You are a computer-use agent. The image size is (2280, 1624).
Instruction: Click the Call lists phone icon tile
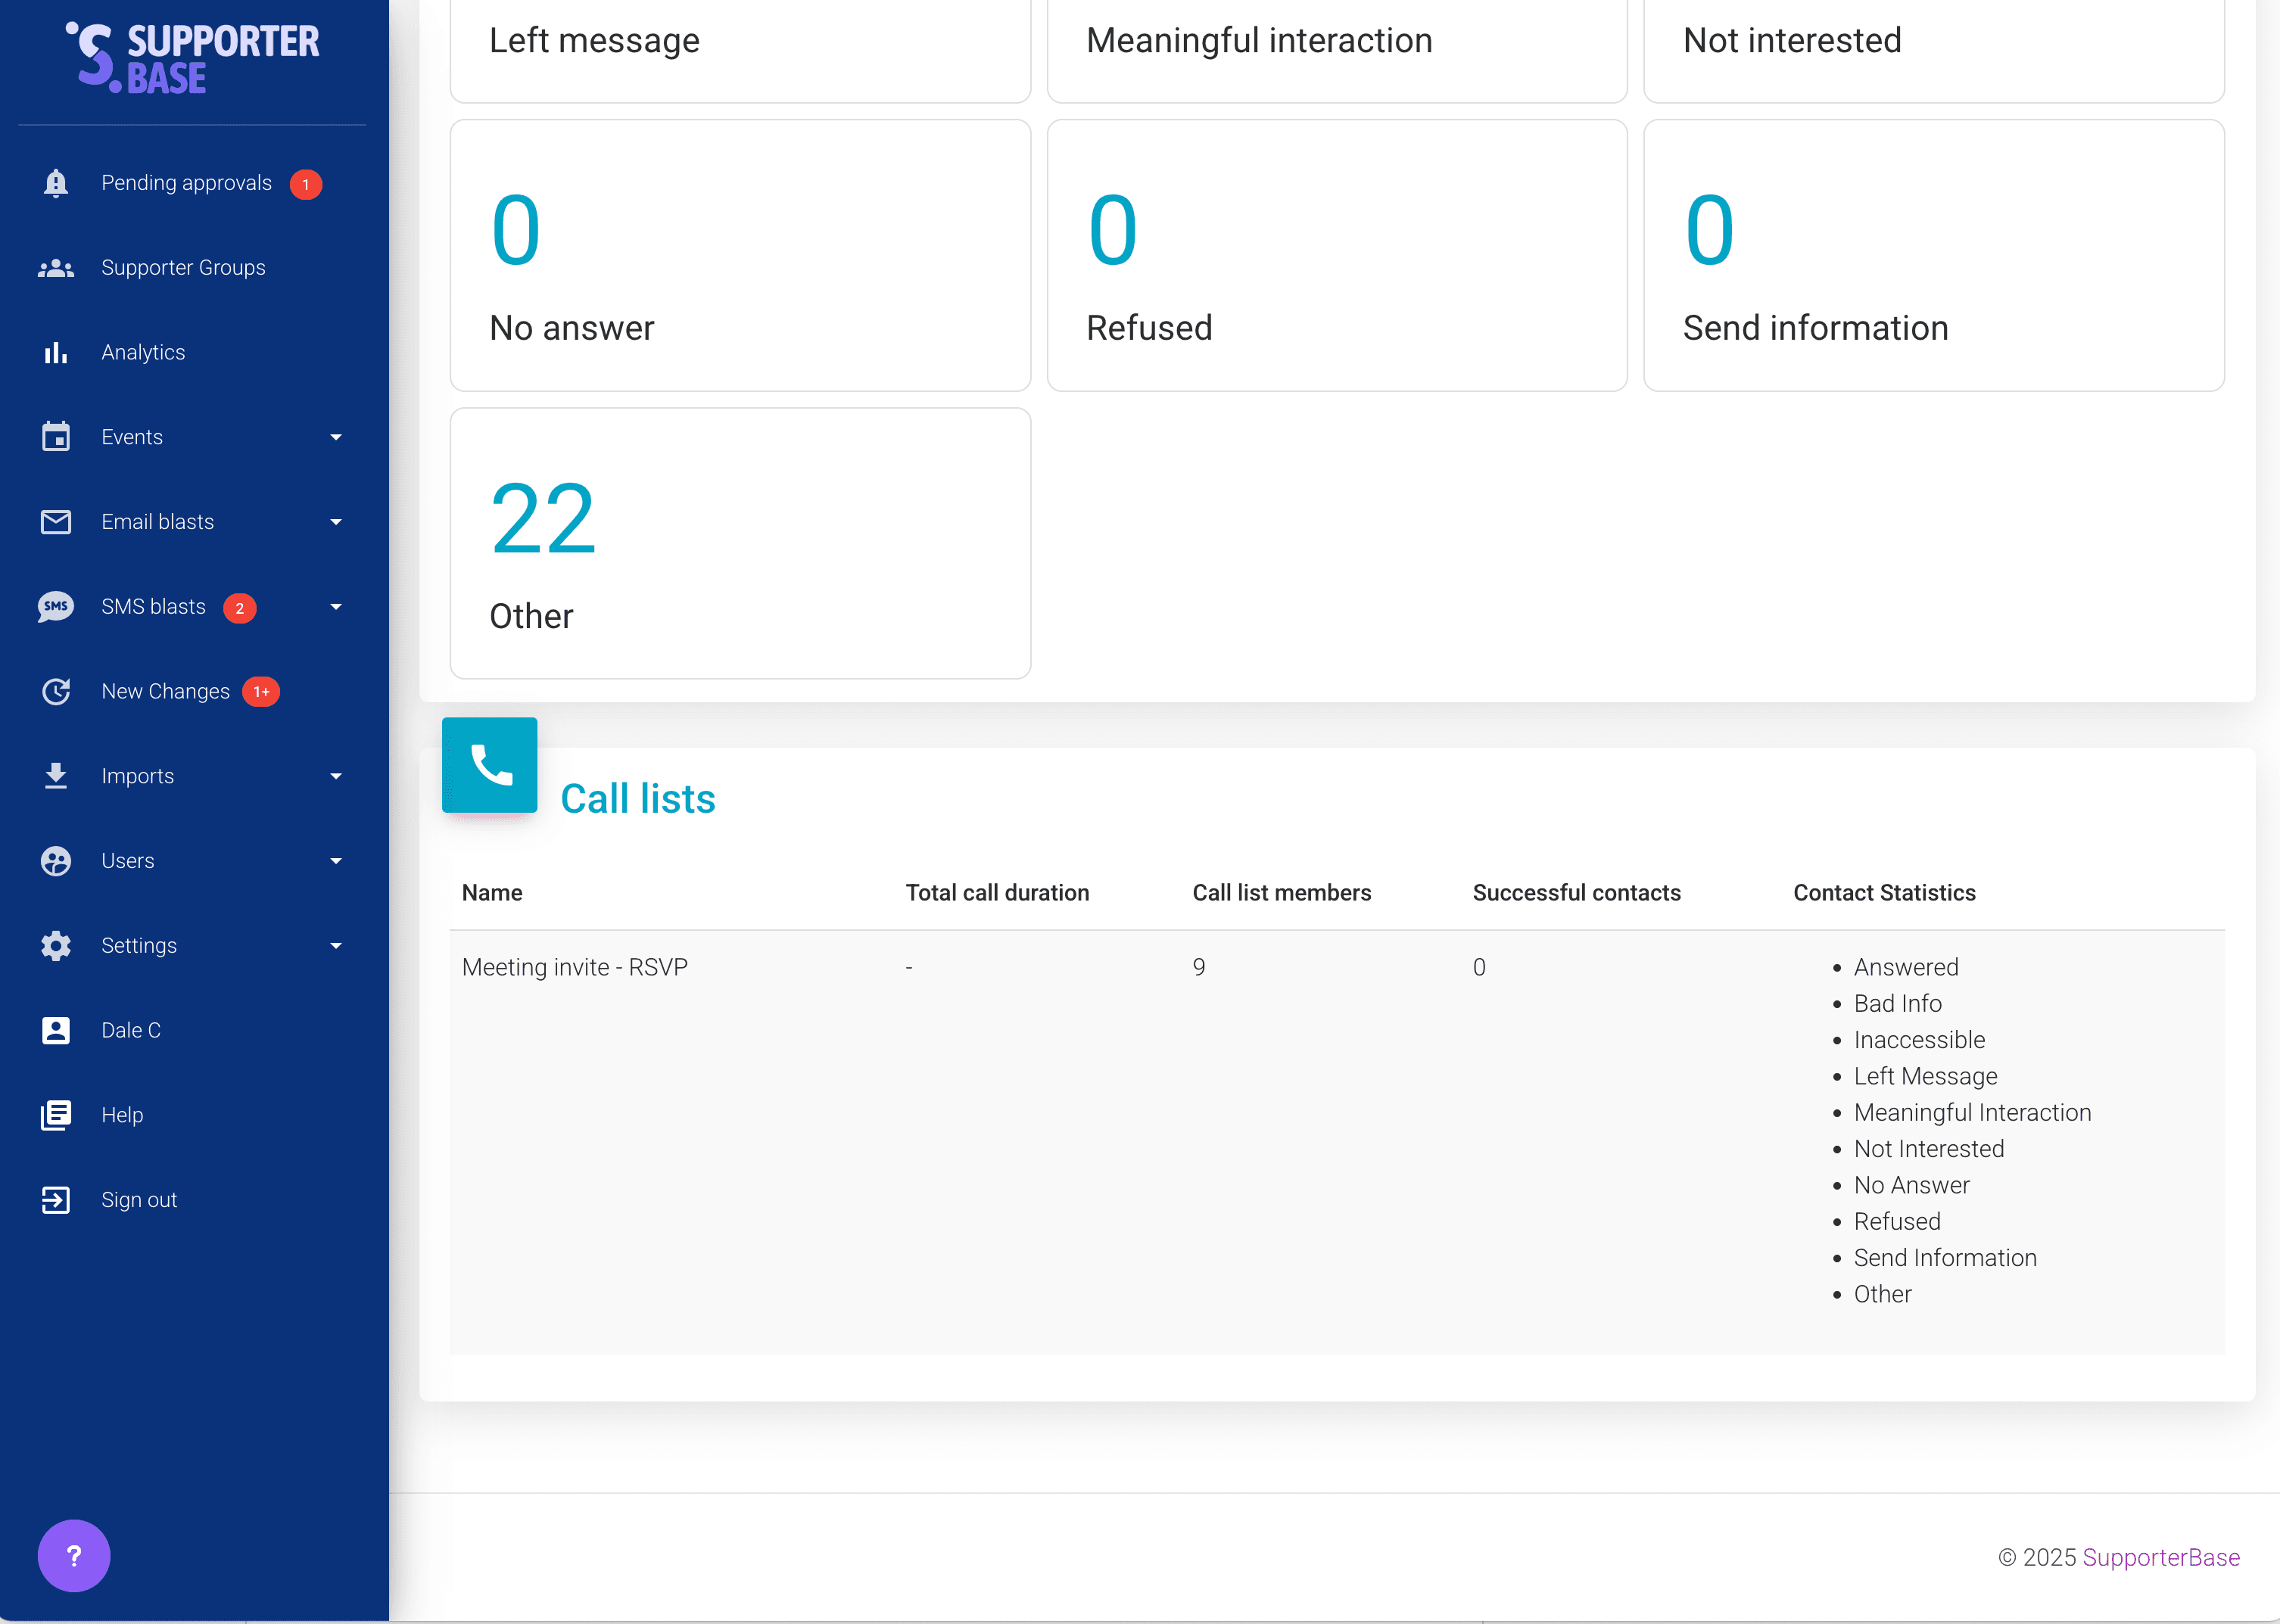click(489, 765)
